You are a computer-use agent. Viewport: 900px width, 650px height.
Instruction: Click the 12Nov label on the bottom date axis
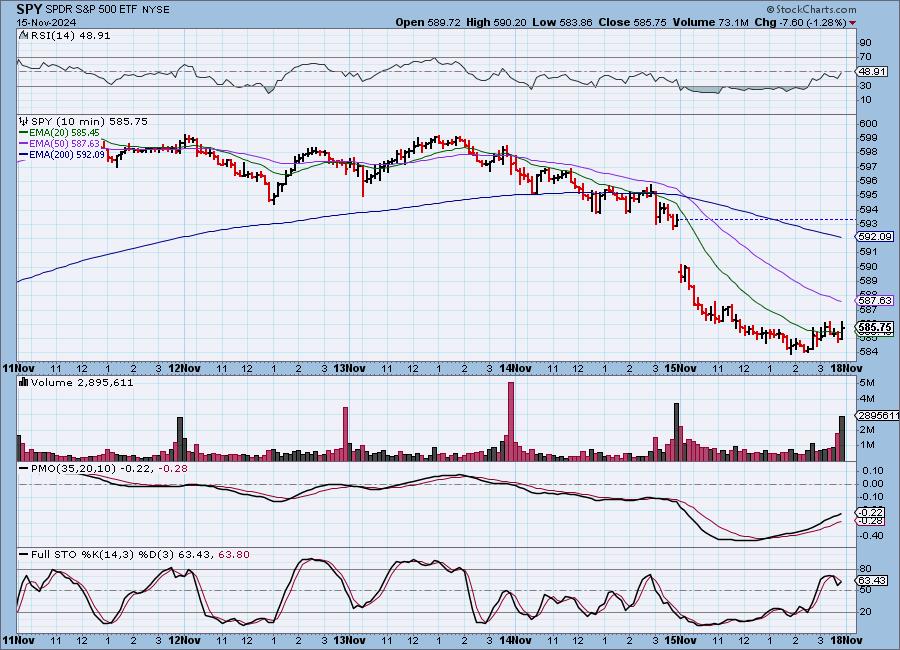click(x=184, y=640)
